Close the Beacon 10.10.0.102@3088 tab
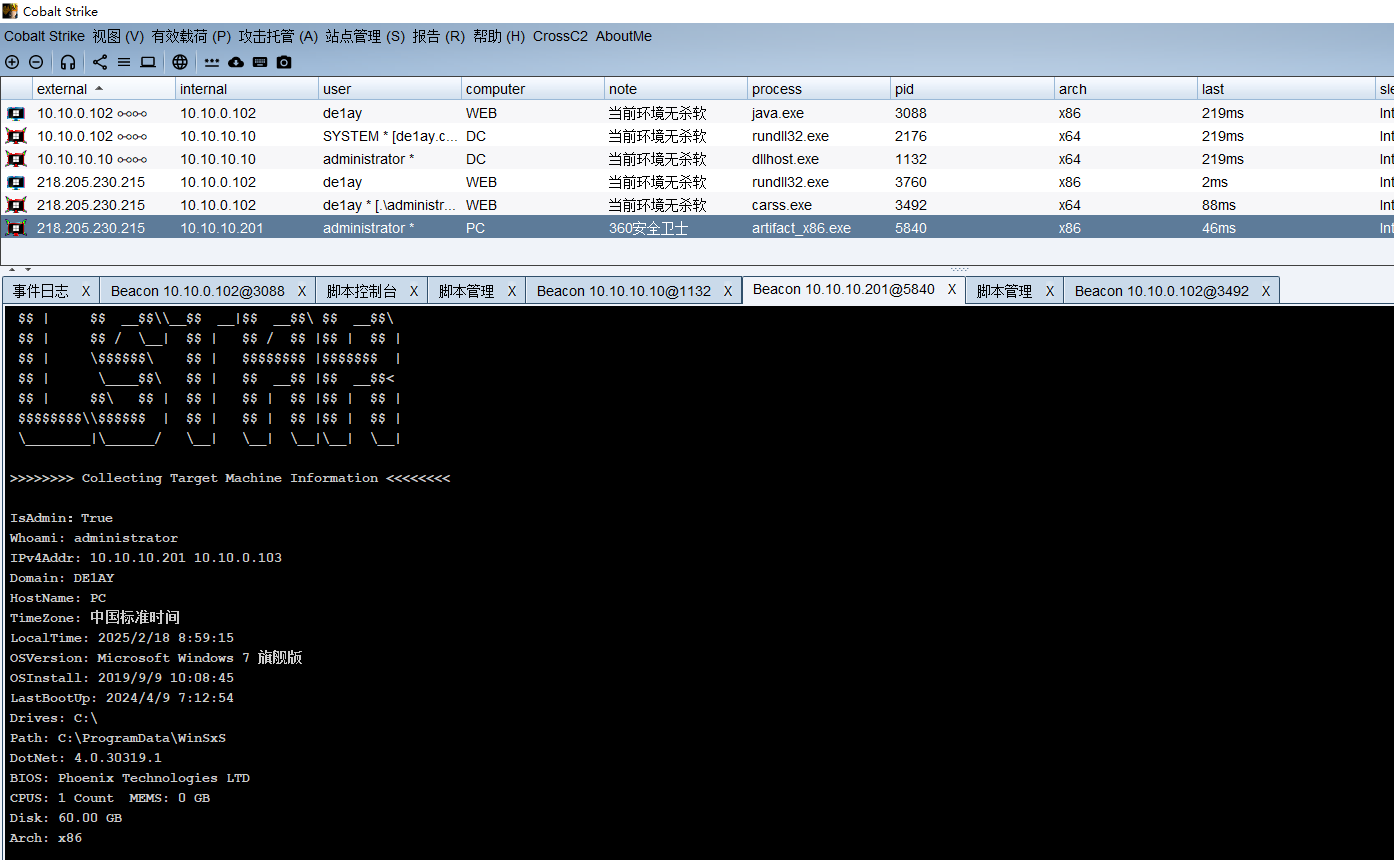The image size is (1394, 860). coord(302,291)
